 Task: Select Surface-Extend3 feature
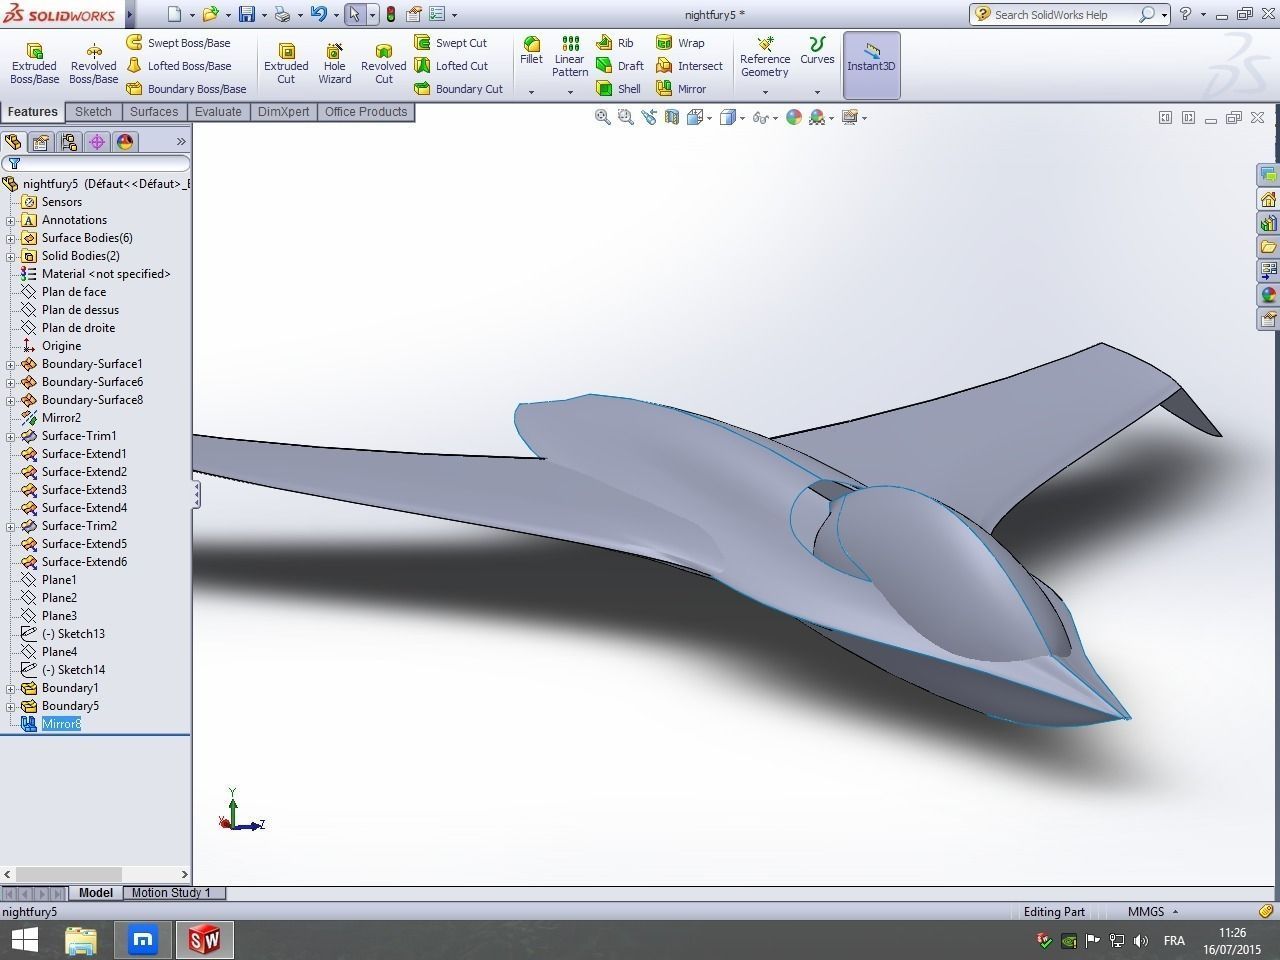pos(84,490)
